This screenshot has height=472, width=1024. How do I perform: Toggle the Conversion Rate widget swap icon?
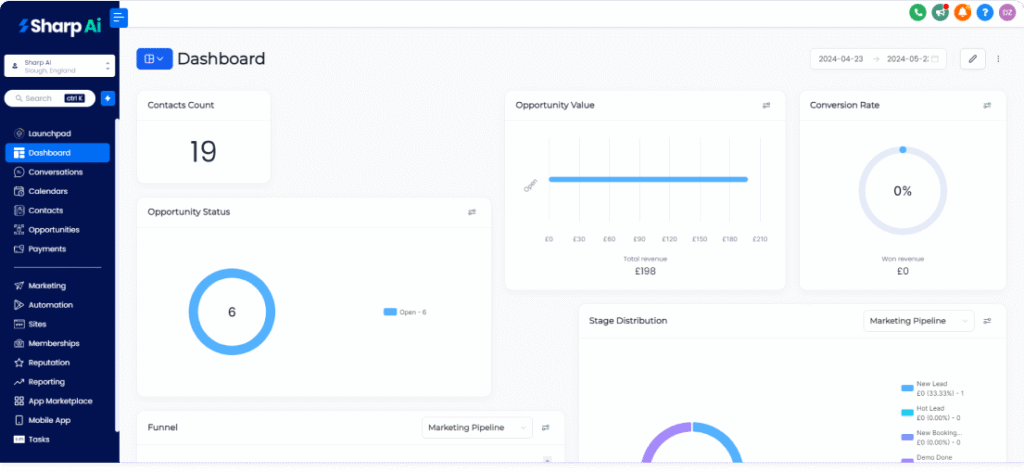987,105
